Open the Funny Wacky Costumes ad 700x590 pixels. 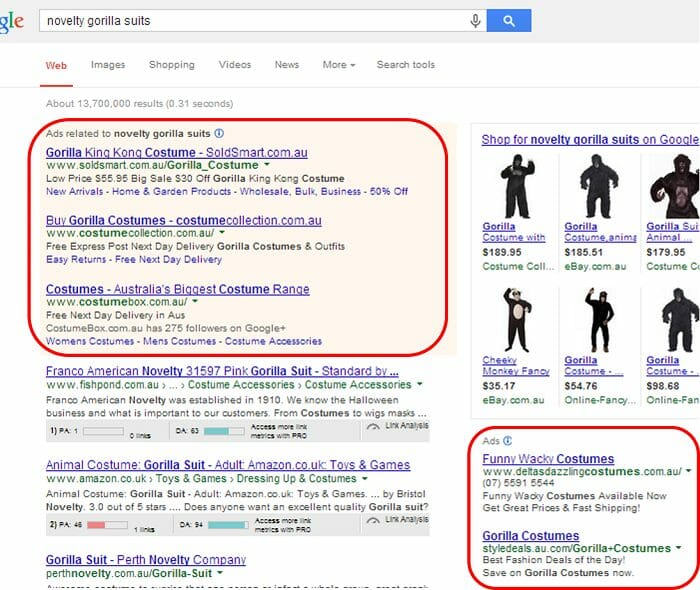coord(548,458)
